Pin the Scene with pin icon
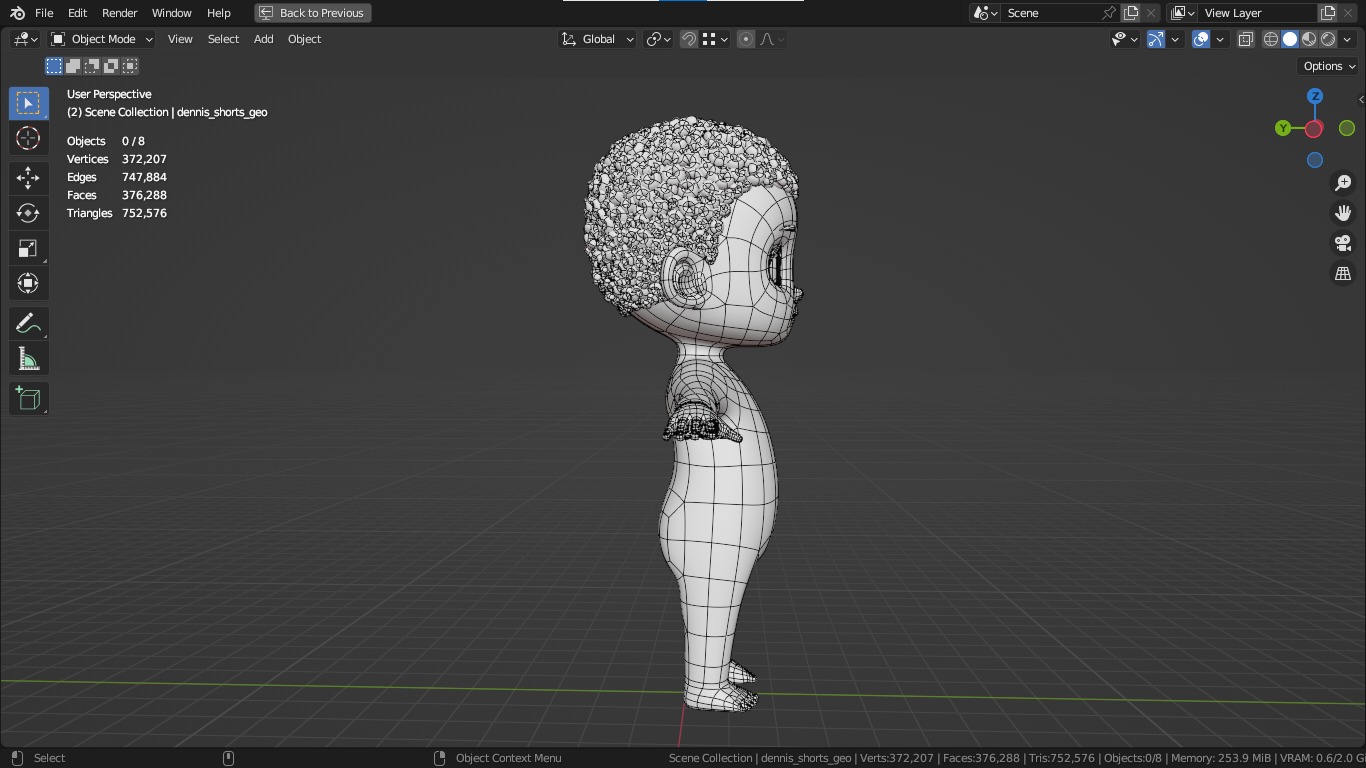The width and height of the screenshot is (1366, 768). (1108, 13)
